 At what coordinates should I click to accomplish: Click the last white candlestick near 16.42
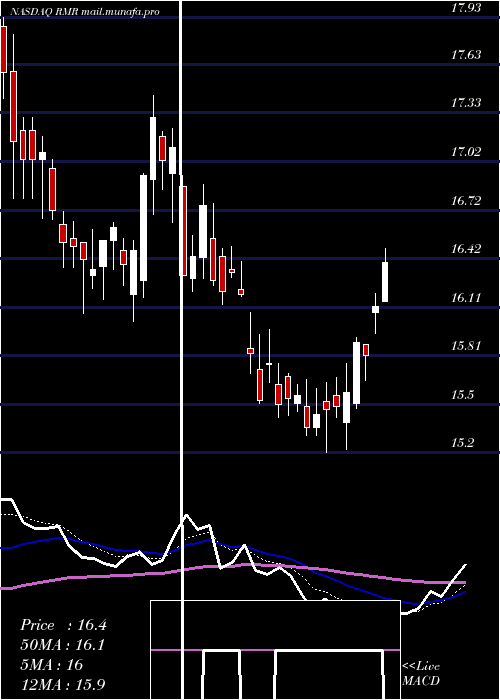tap(385, 282)
